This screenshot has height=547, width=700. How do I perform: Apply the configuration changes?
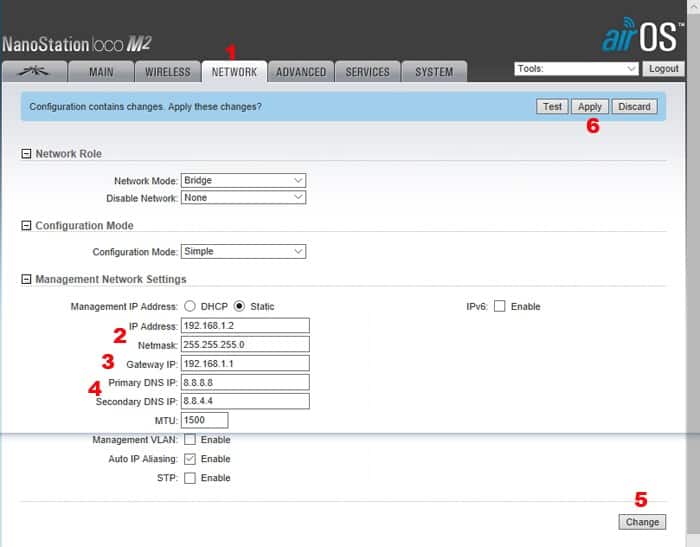590,106
